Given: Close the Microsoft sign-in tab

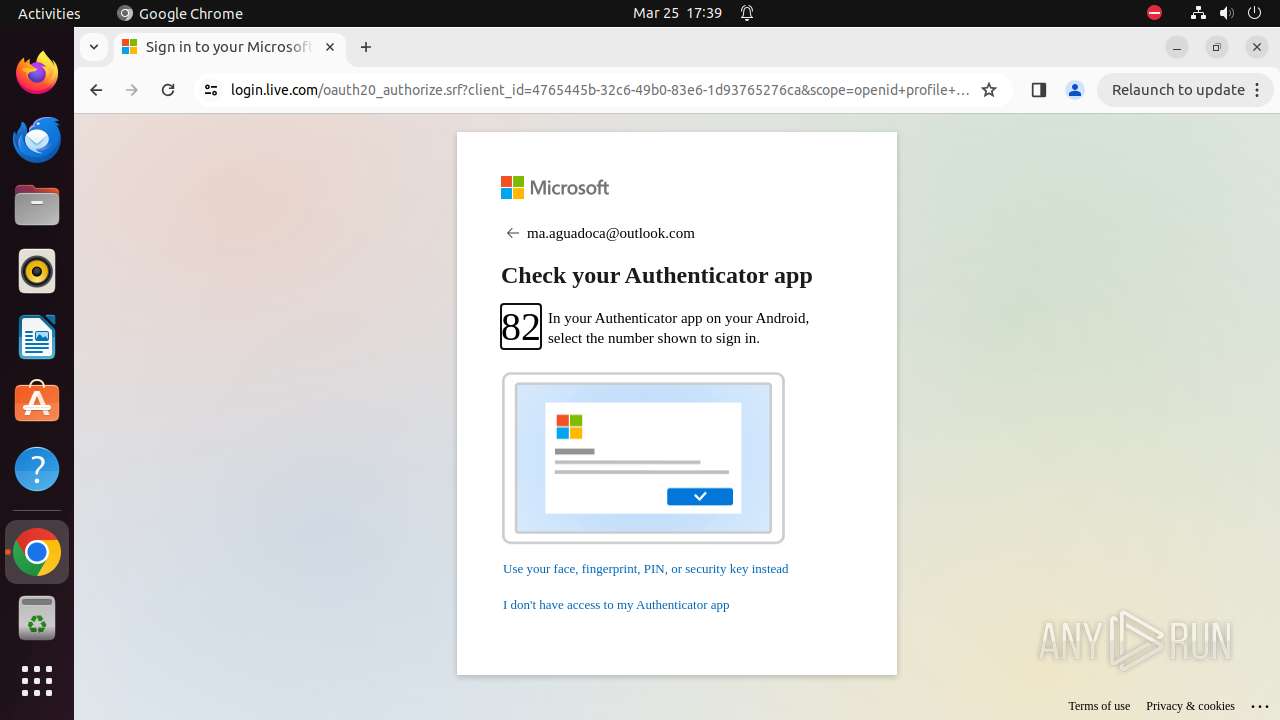Looking at the screenshot, I should tap(330, 47).
